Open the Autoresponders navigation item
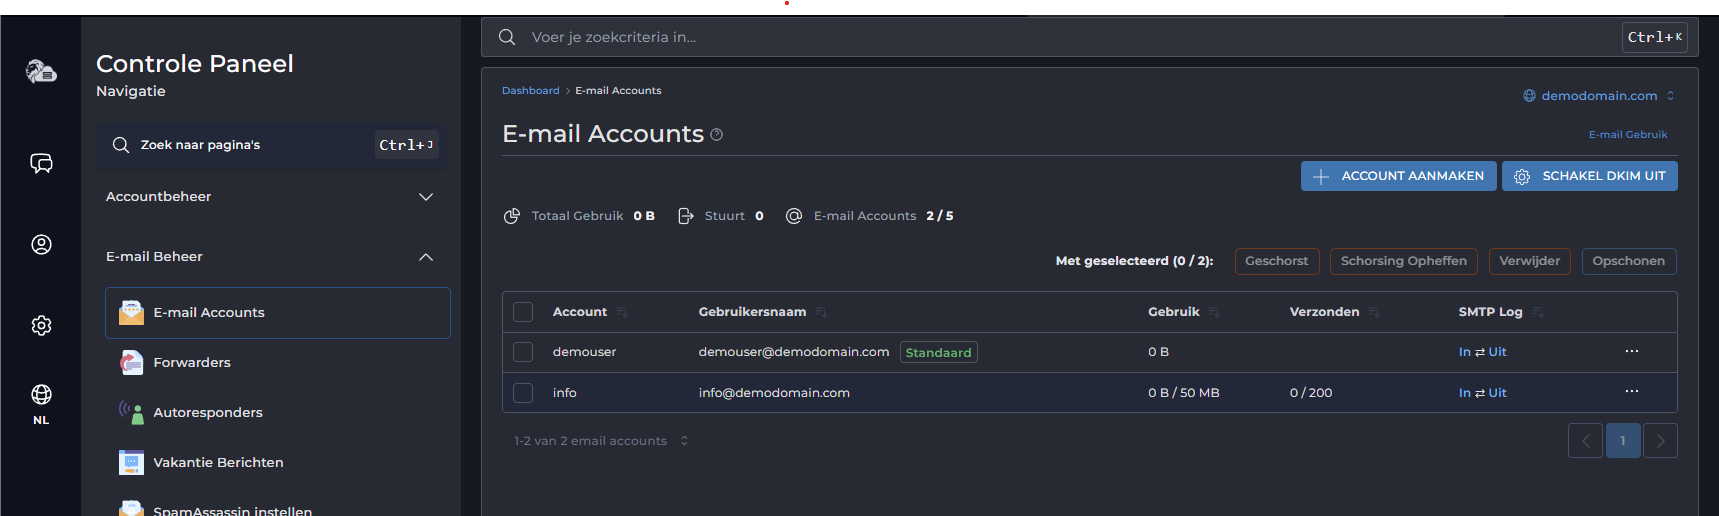Image resolution: width=1719 pixels, height=516 pixels. [278, 412]
